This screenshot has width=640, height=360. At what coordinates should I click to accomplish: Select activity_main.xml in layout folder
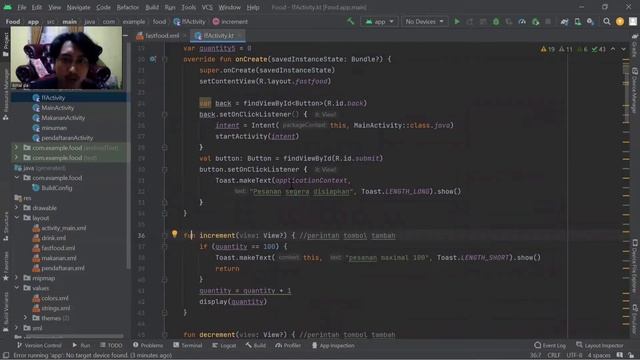pos(64,228)
